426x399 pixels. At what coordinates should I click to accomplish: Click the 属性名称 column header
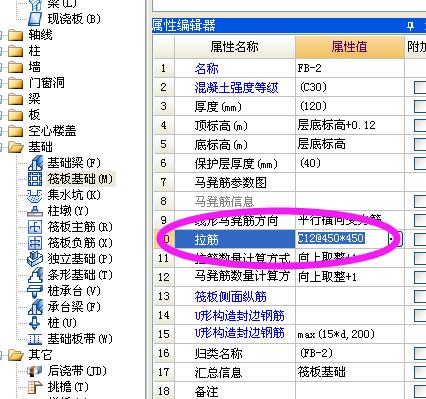[235, 47]
